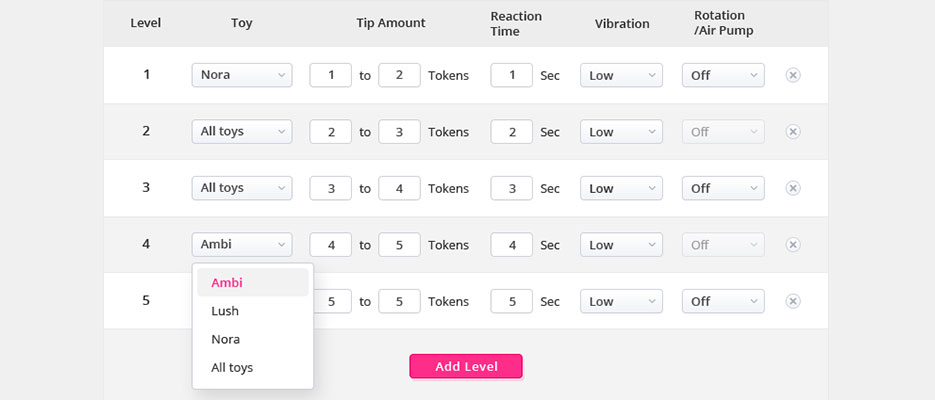Open level 1 Rotation/Air Pump Off dropdown
Screen dimensions: 935x400
coord(723,75)
